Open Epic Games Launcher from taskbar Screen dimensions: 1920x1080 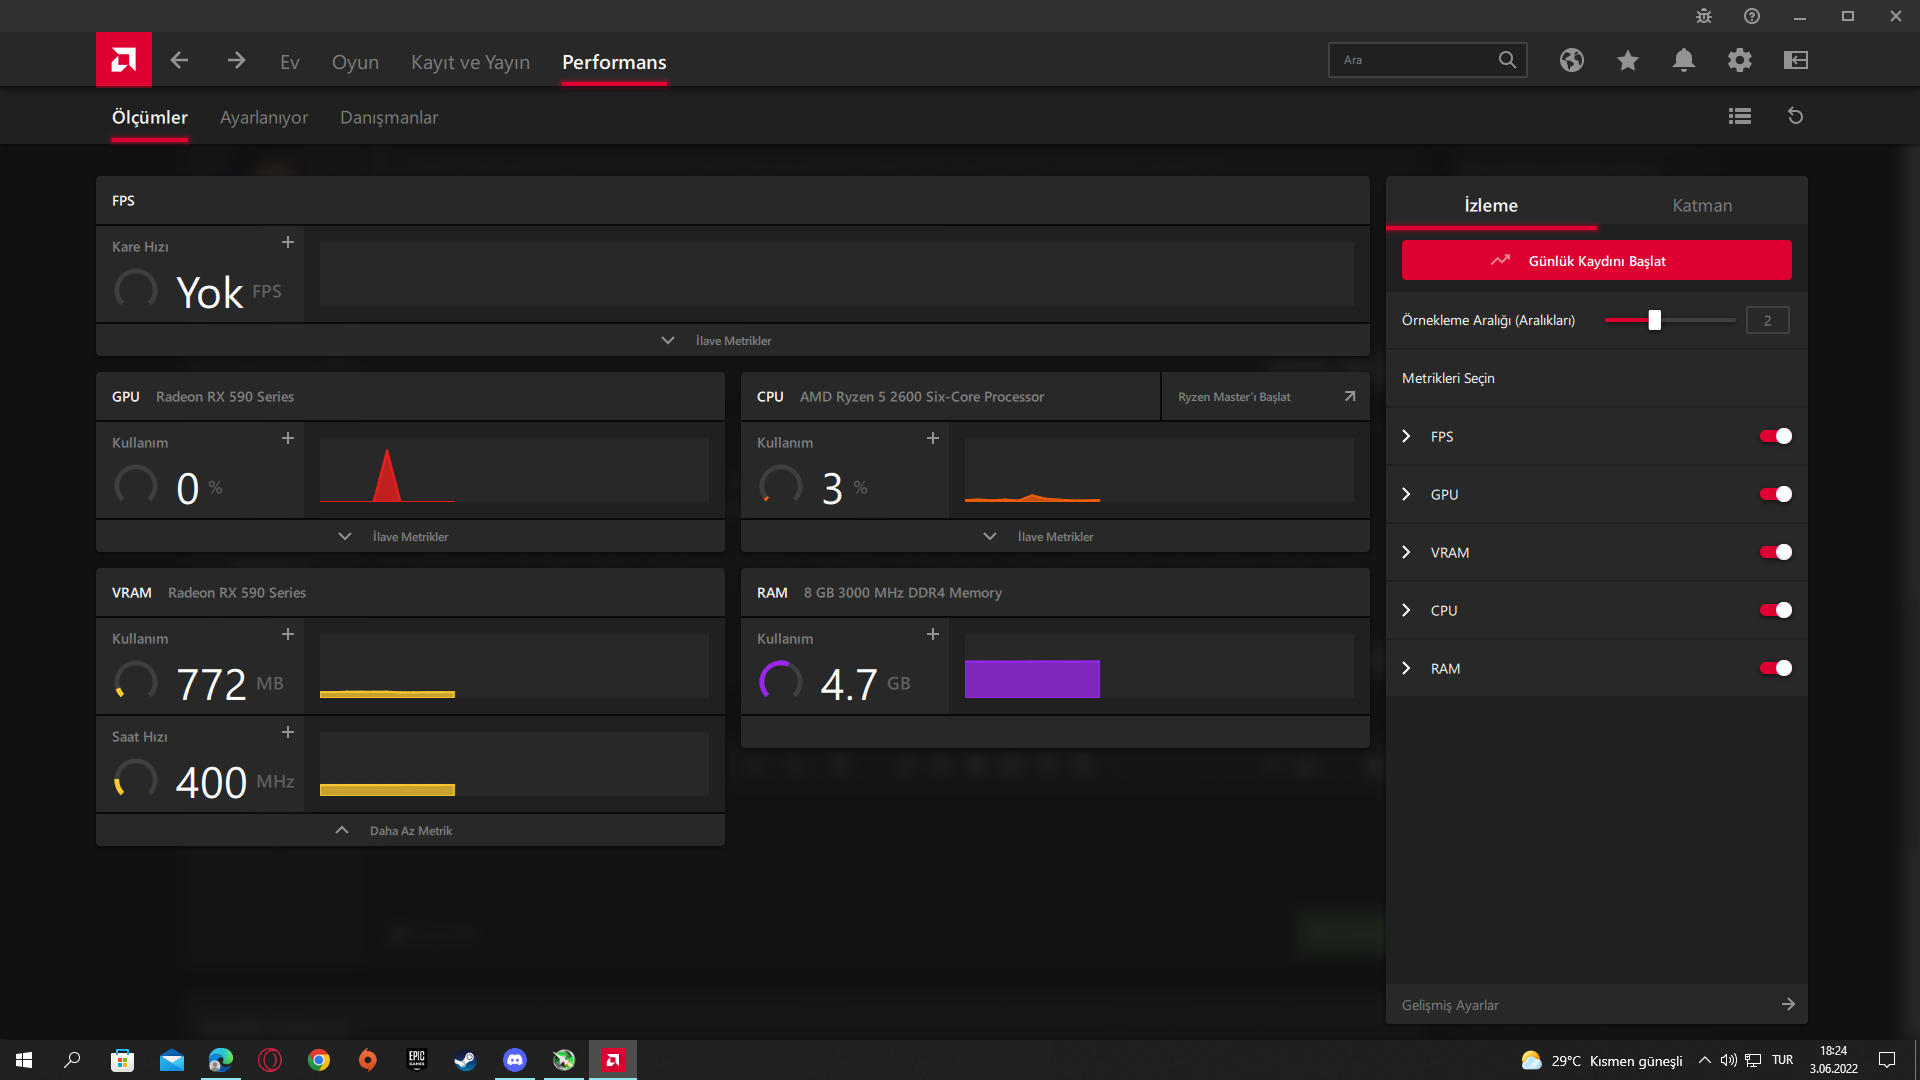click(416, 1060)
